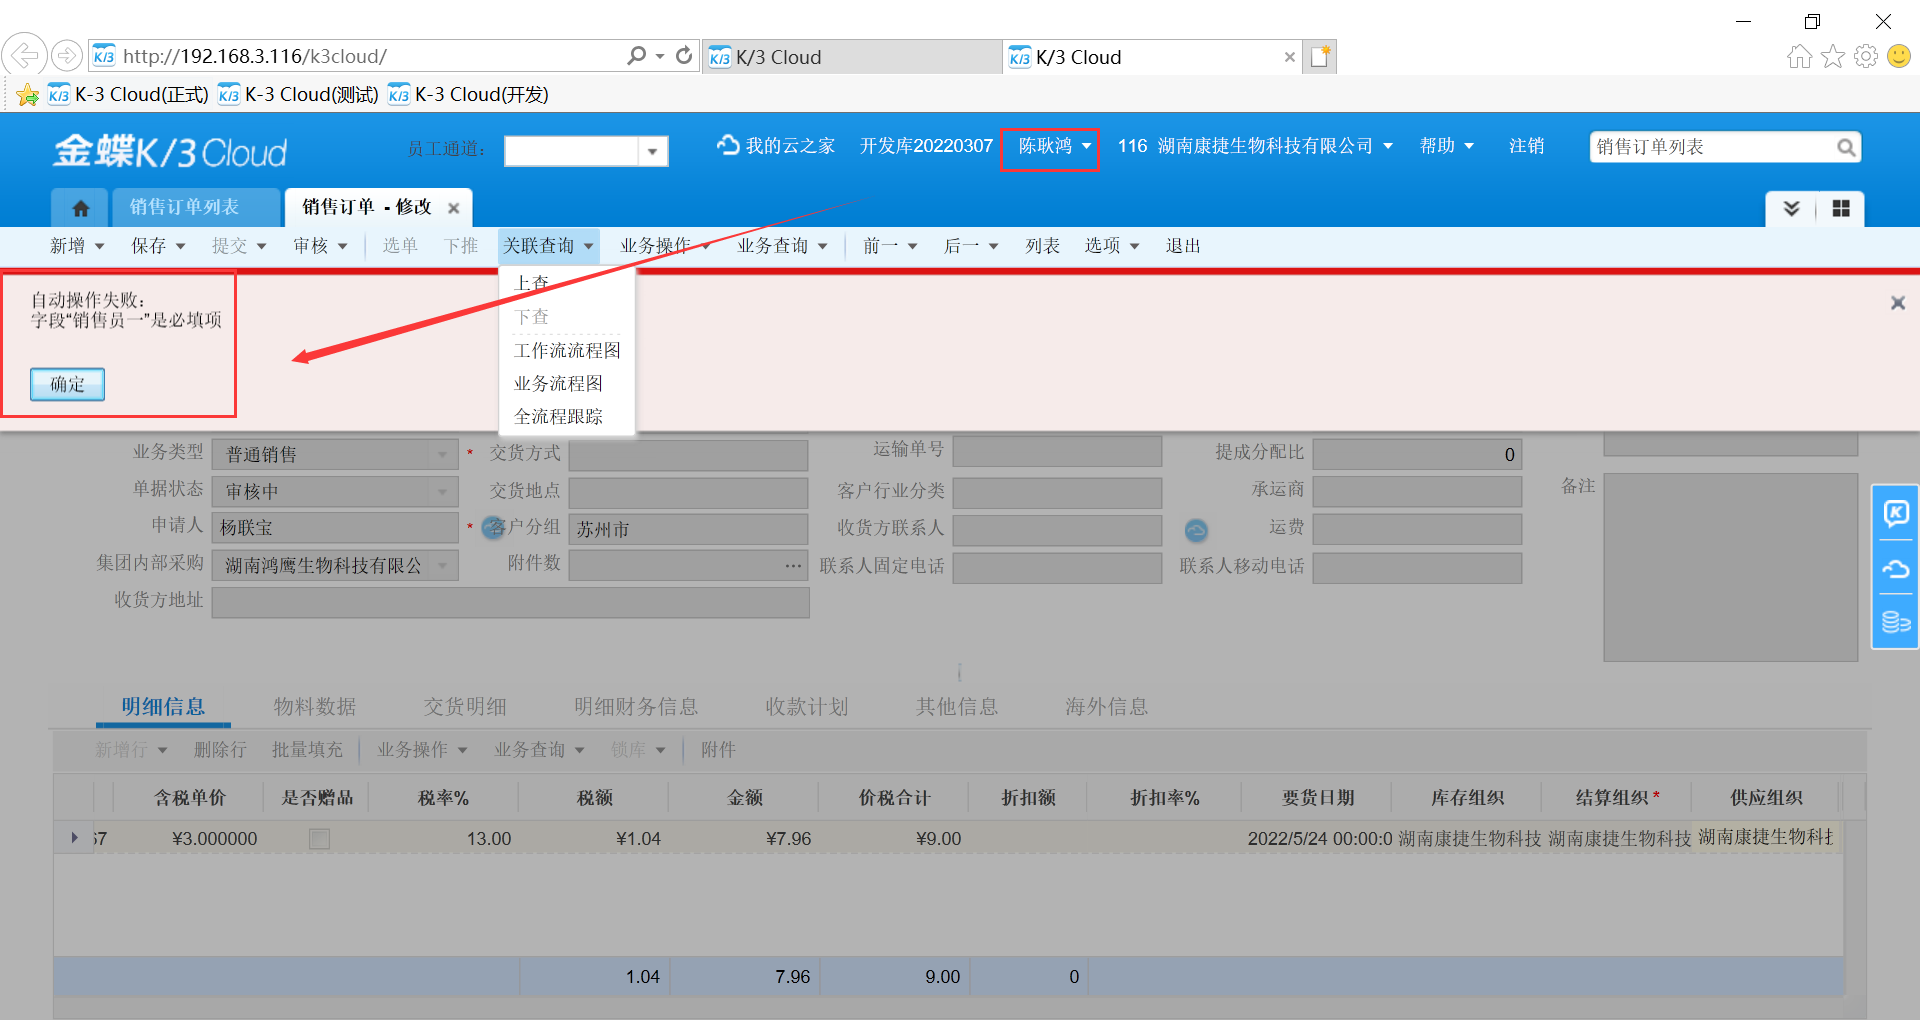1920x1020 pixels.
Task: Click the round icon beside 运费
Action: pyautogui.click(x=1196, y=530)
